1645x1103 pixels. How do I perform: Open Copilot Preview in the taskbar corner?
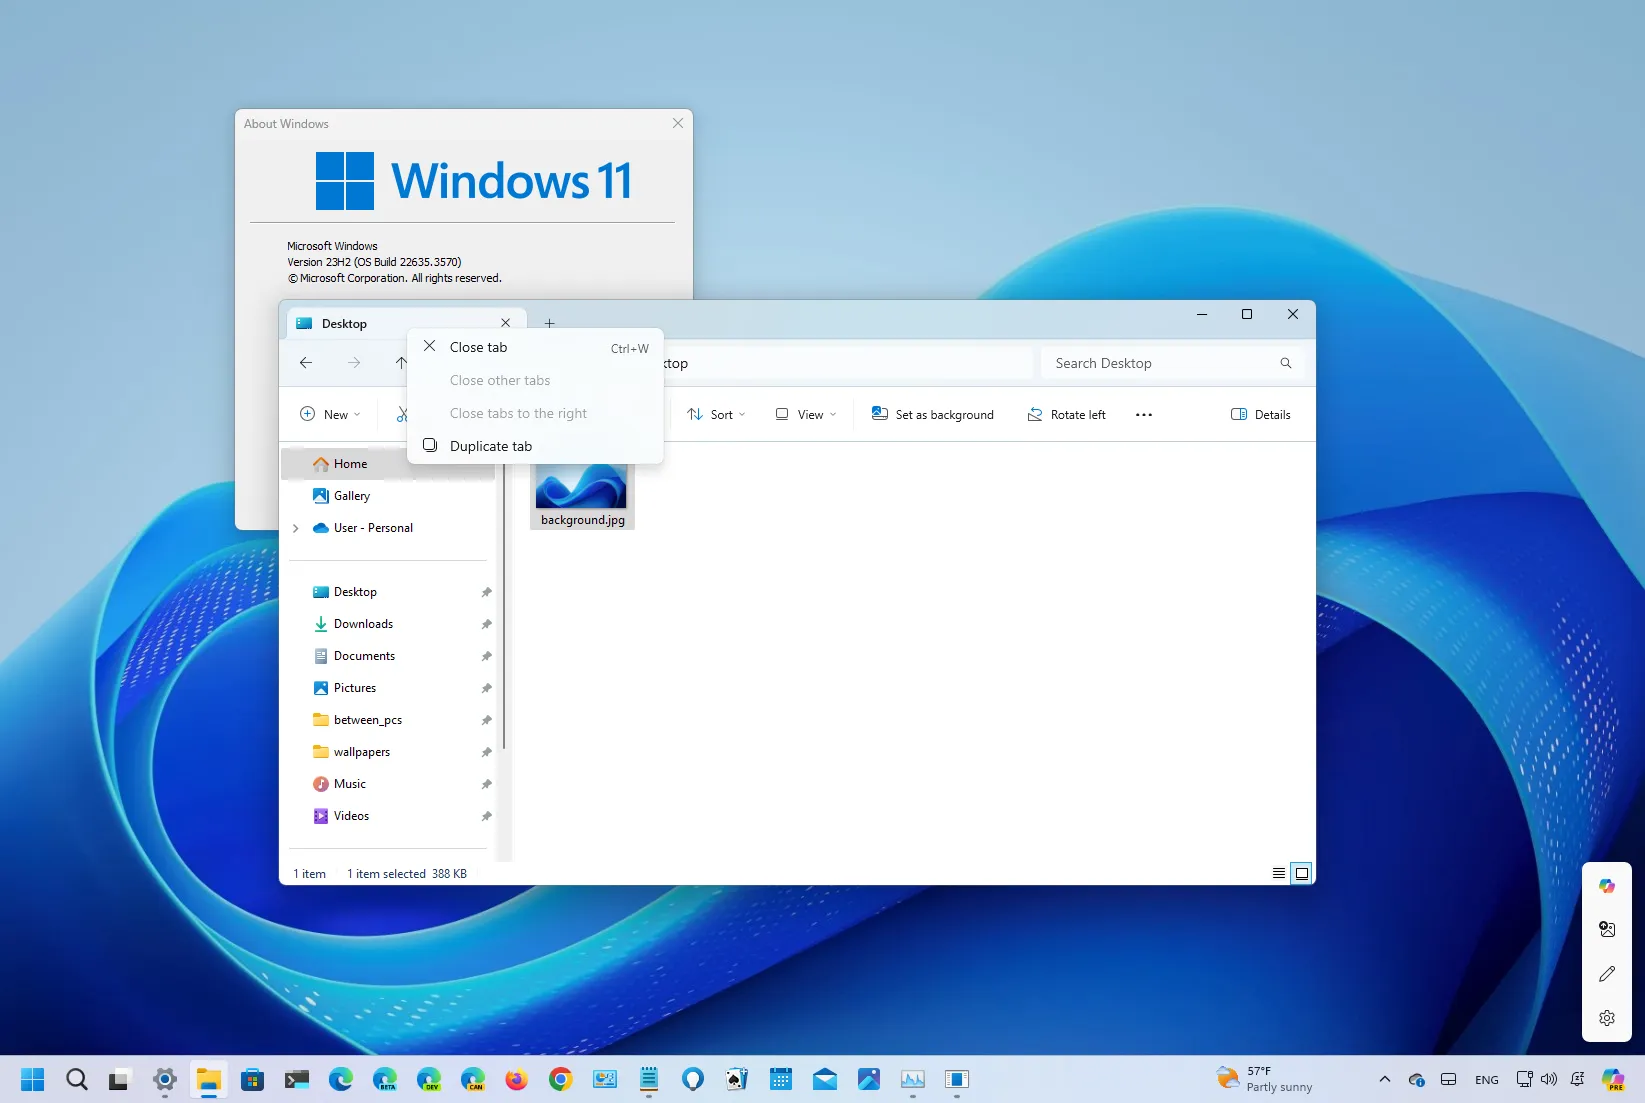coord(1613,1079)
